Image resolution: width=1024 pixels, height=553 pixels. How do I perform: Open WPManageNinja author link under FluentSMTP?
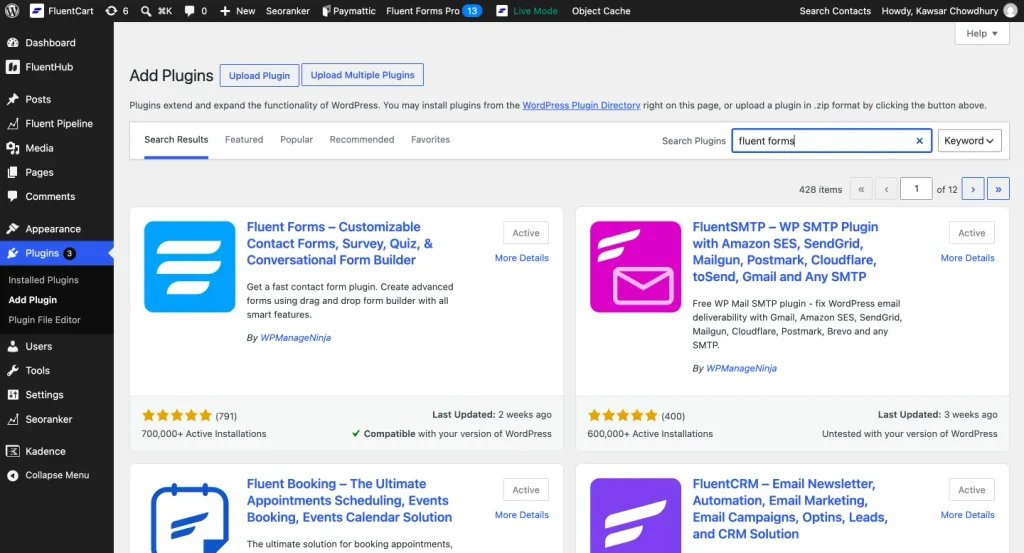[x=741, y=368]
